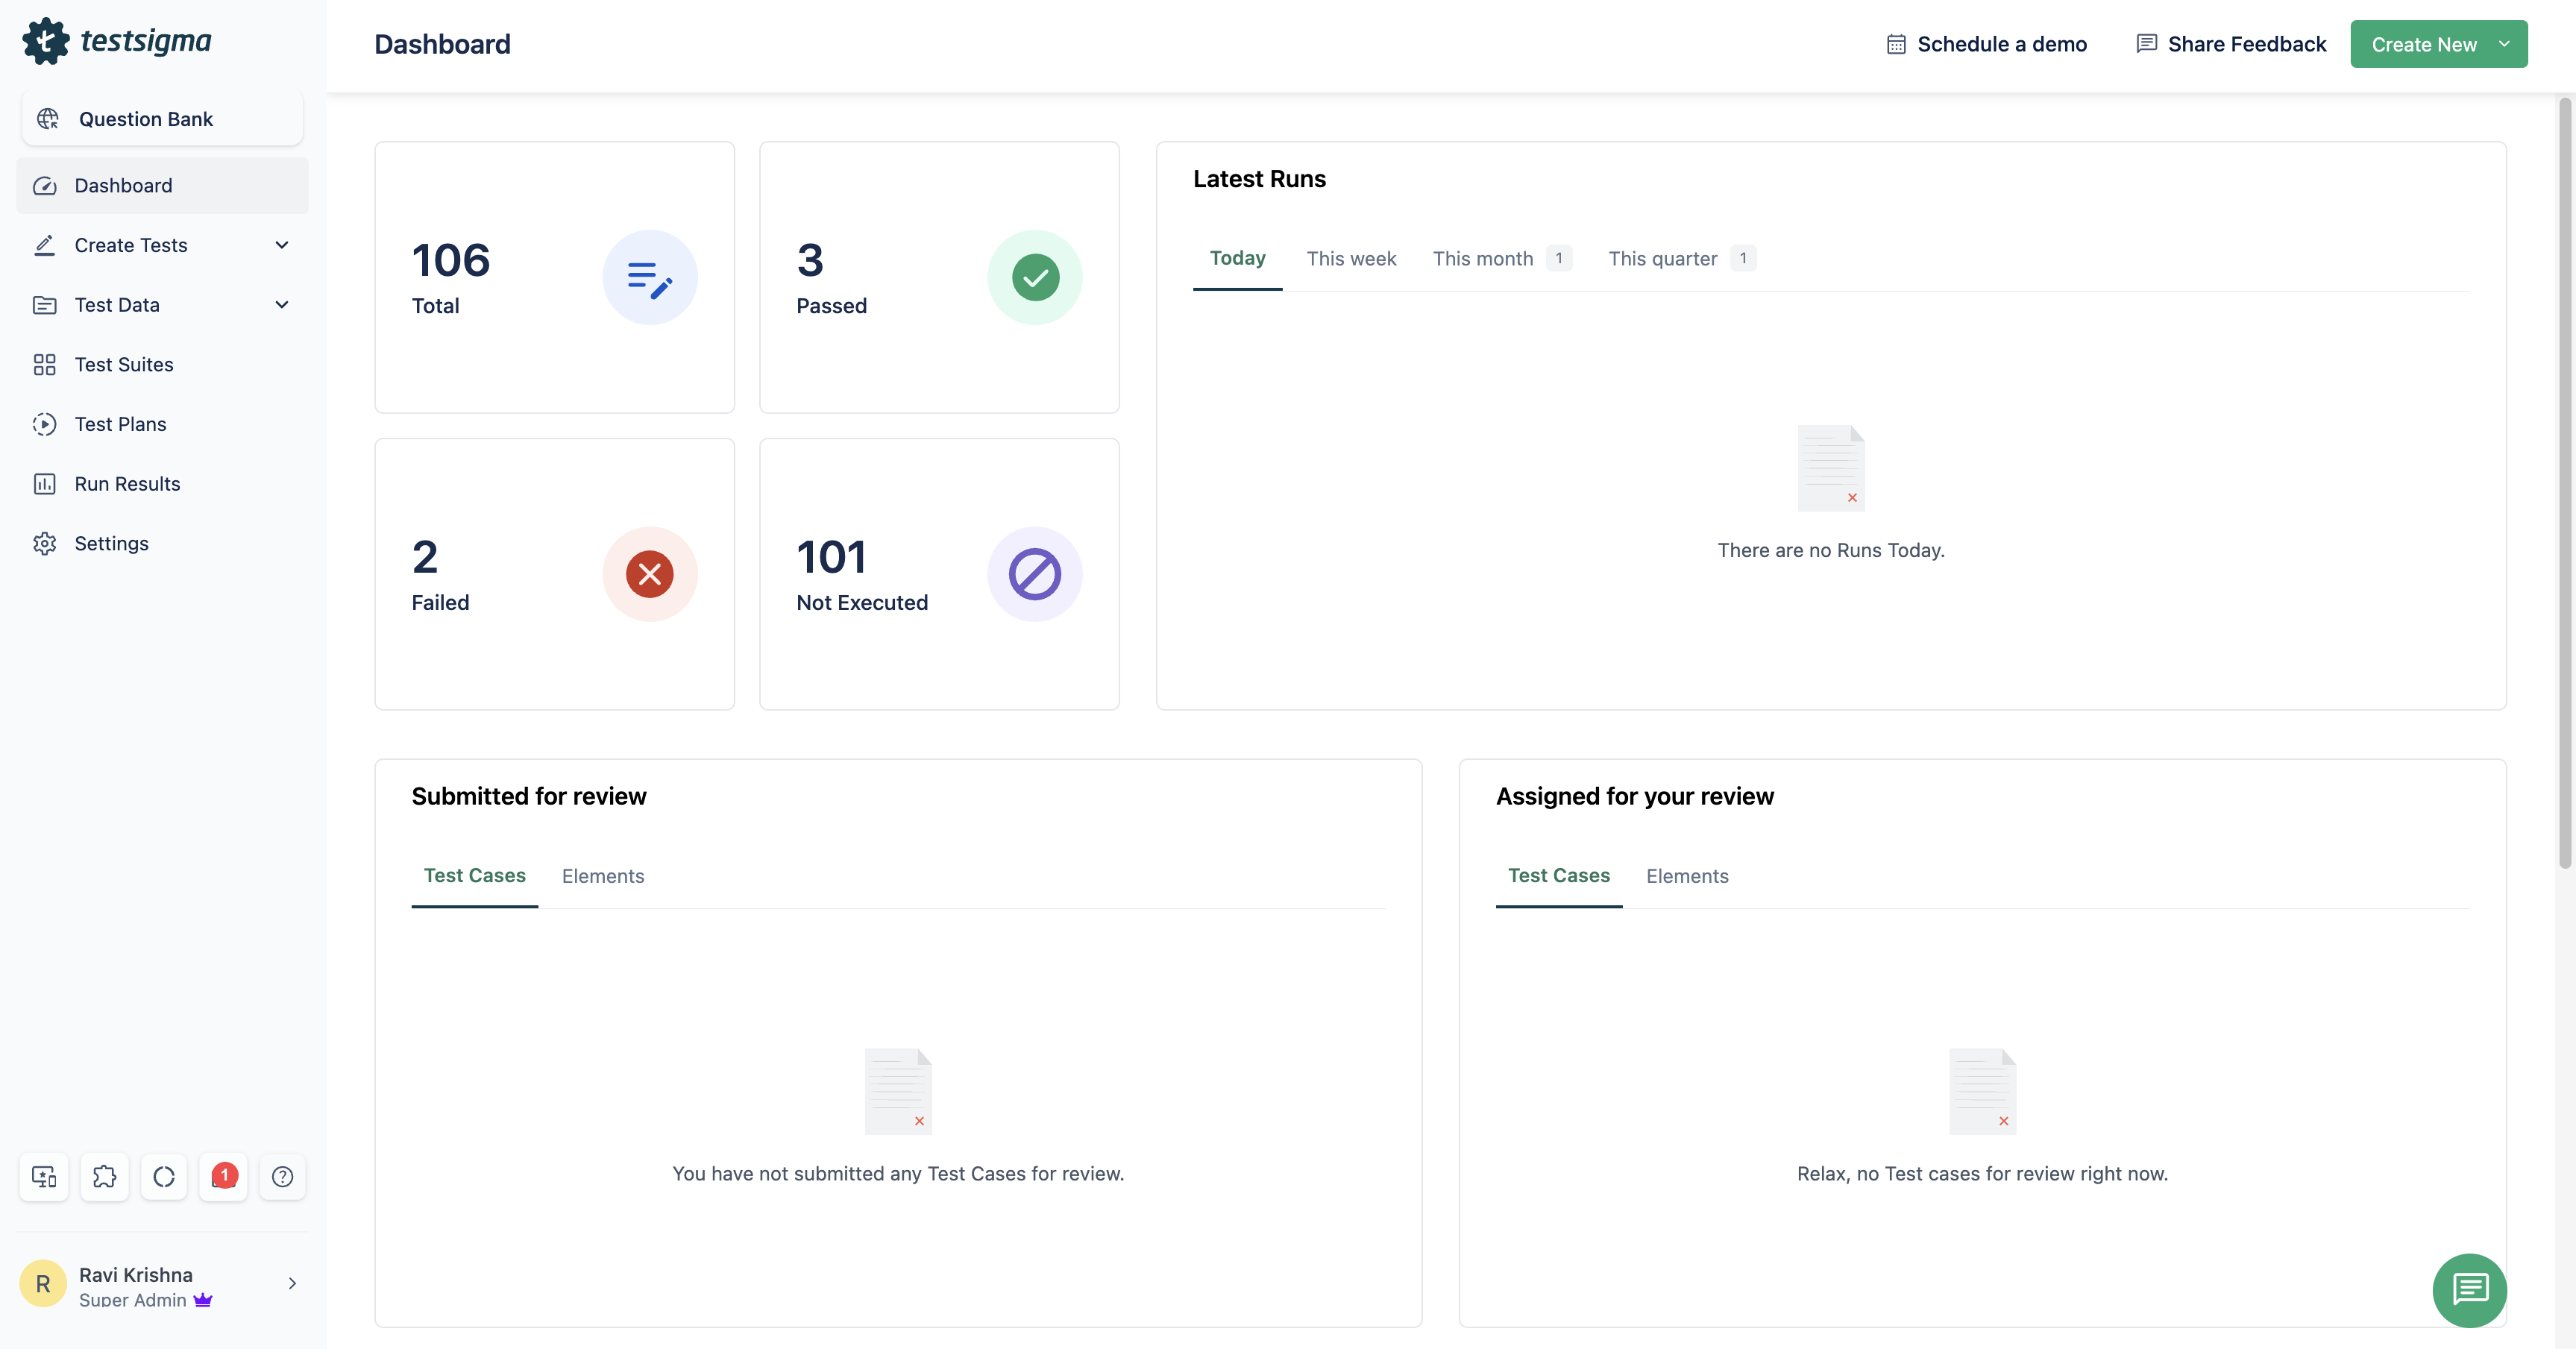The image size is (2576, 1349).
Task: Switch to This quarter in Latest Runs
Action: [x=1662, y=258]
